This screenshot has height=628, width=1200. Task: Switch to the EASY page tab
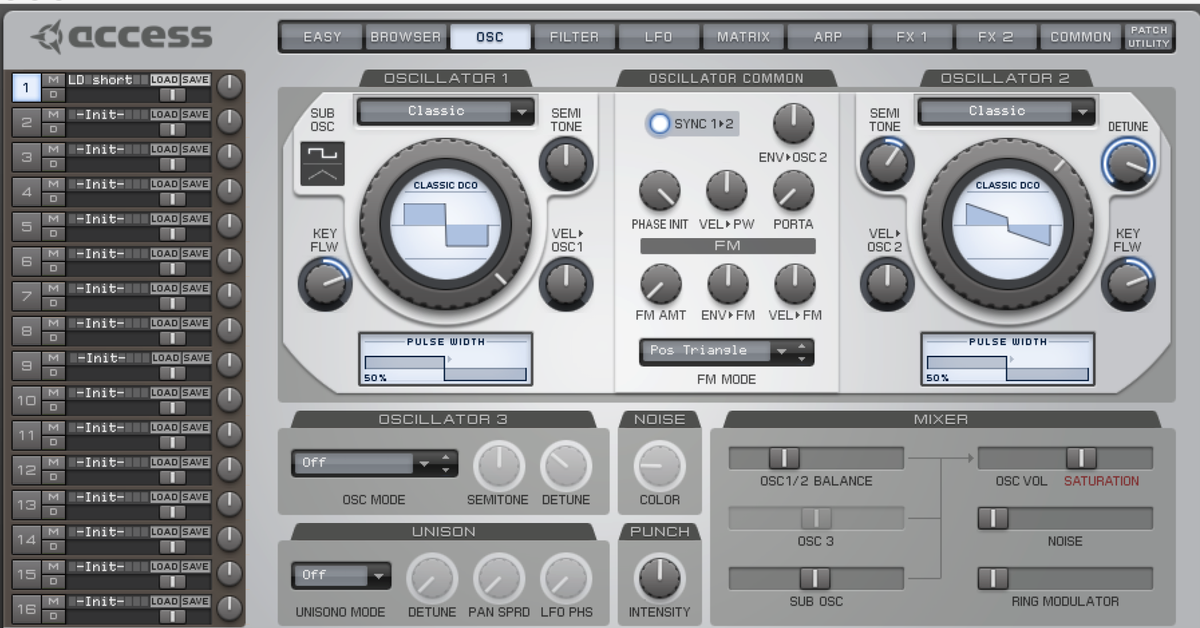pyautogui.click(x=322, y=37)
